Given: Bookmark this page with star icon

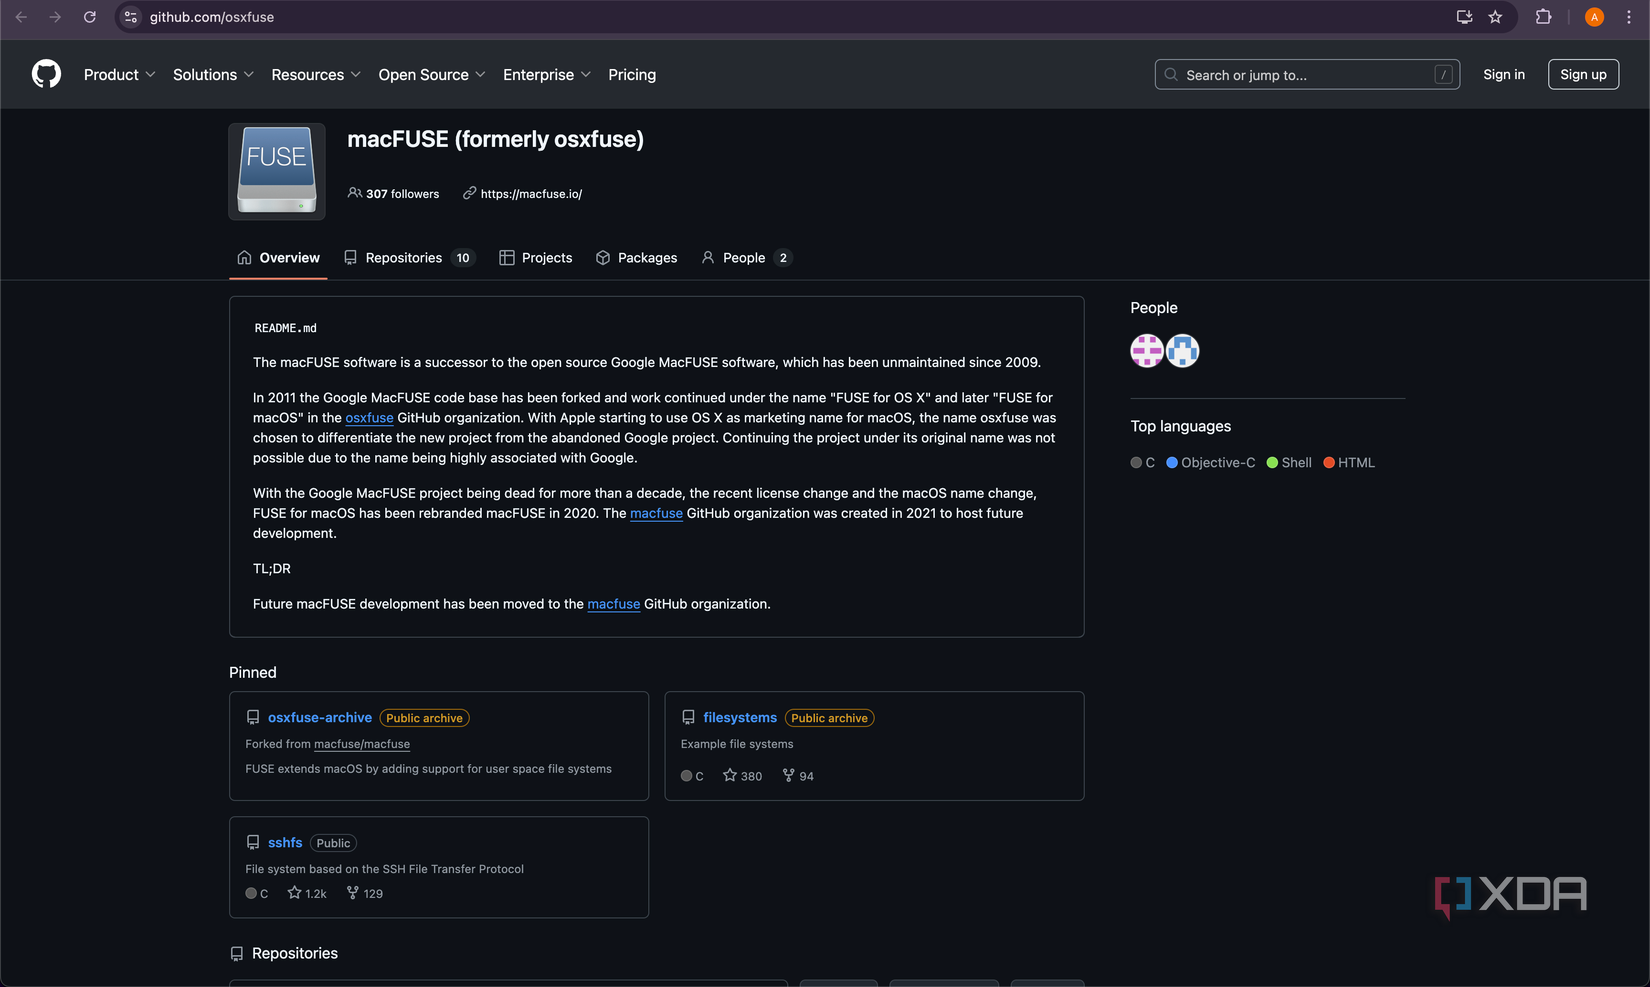Looking at the screenshot, I should pos(1495,17).
